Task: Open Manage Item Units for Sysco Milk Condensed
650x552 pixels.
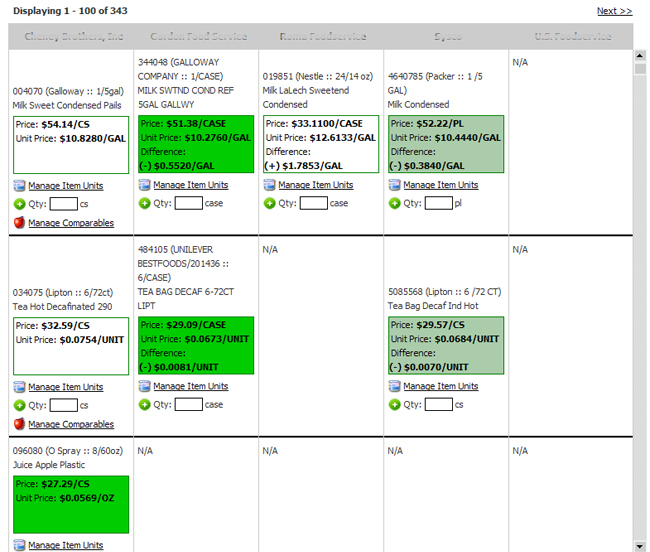Action: pos(441,185)
